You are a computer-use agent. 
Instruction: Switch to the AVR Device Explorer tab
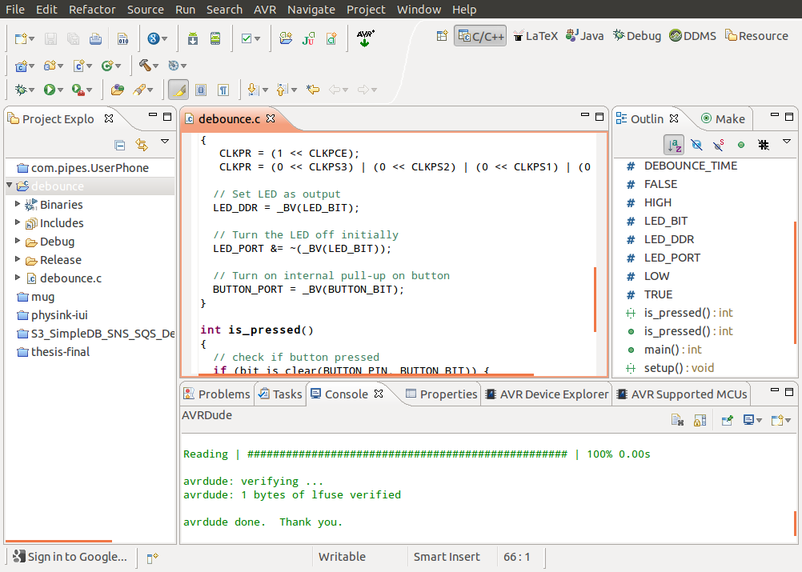tap(547, 394)
